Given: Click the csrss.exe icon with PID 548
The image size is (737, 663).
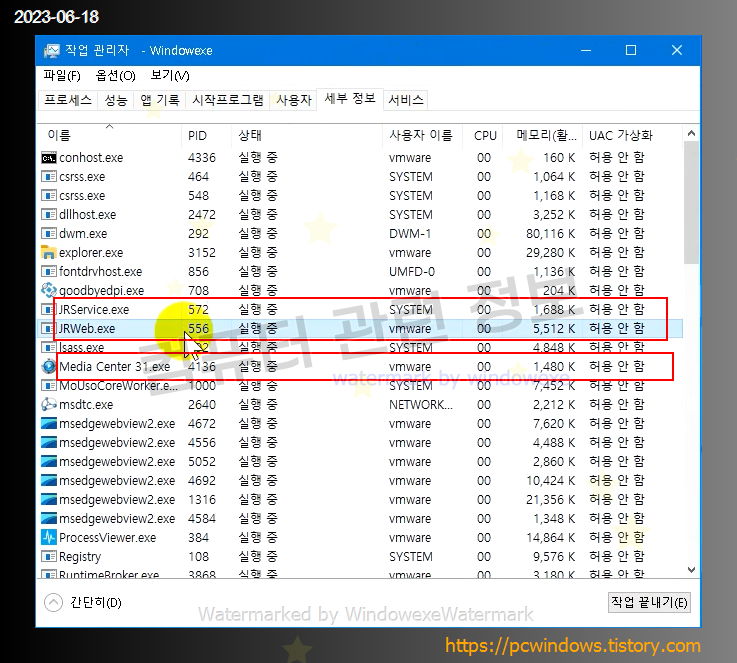Looking at the screenshot, I should pos(49,195).
